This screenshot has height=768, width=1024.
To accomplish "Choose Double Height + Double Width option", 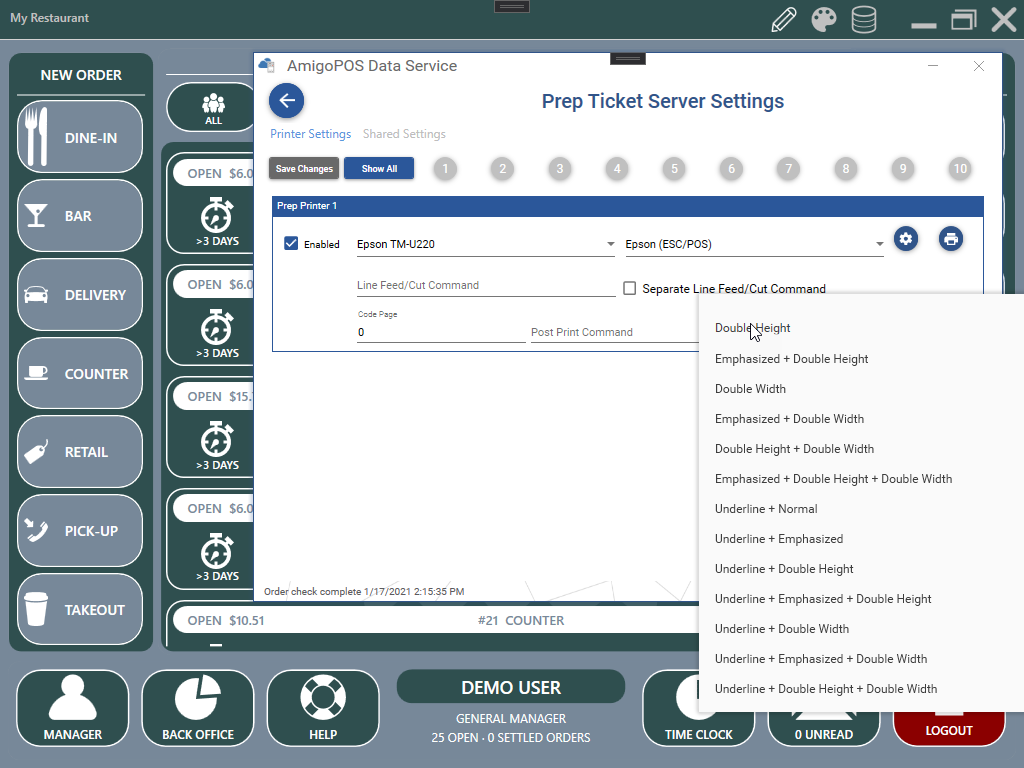I will (794, 449).
